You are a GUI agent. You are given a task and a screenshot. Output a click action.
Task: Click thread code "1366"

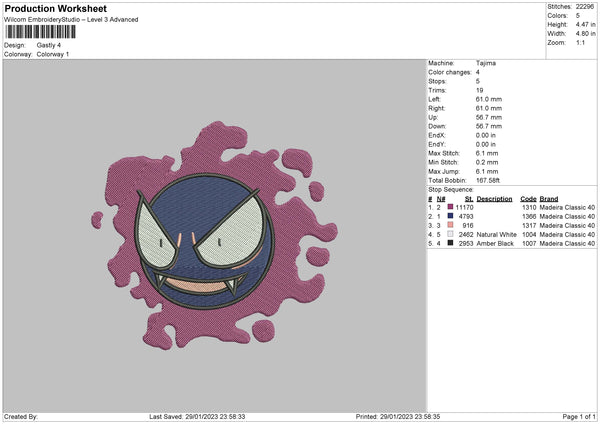pyautogui.click(x=529, y=216)
